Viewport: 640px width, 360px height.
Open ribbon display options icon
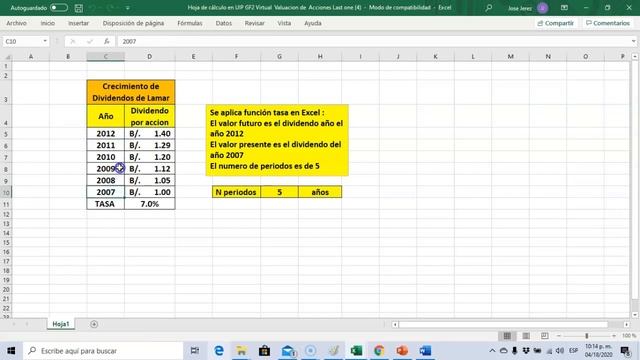click(564, 8)
